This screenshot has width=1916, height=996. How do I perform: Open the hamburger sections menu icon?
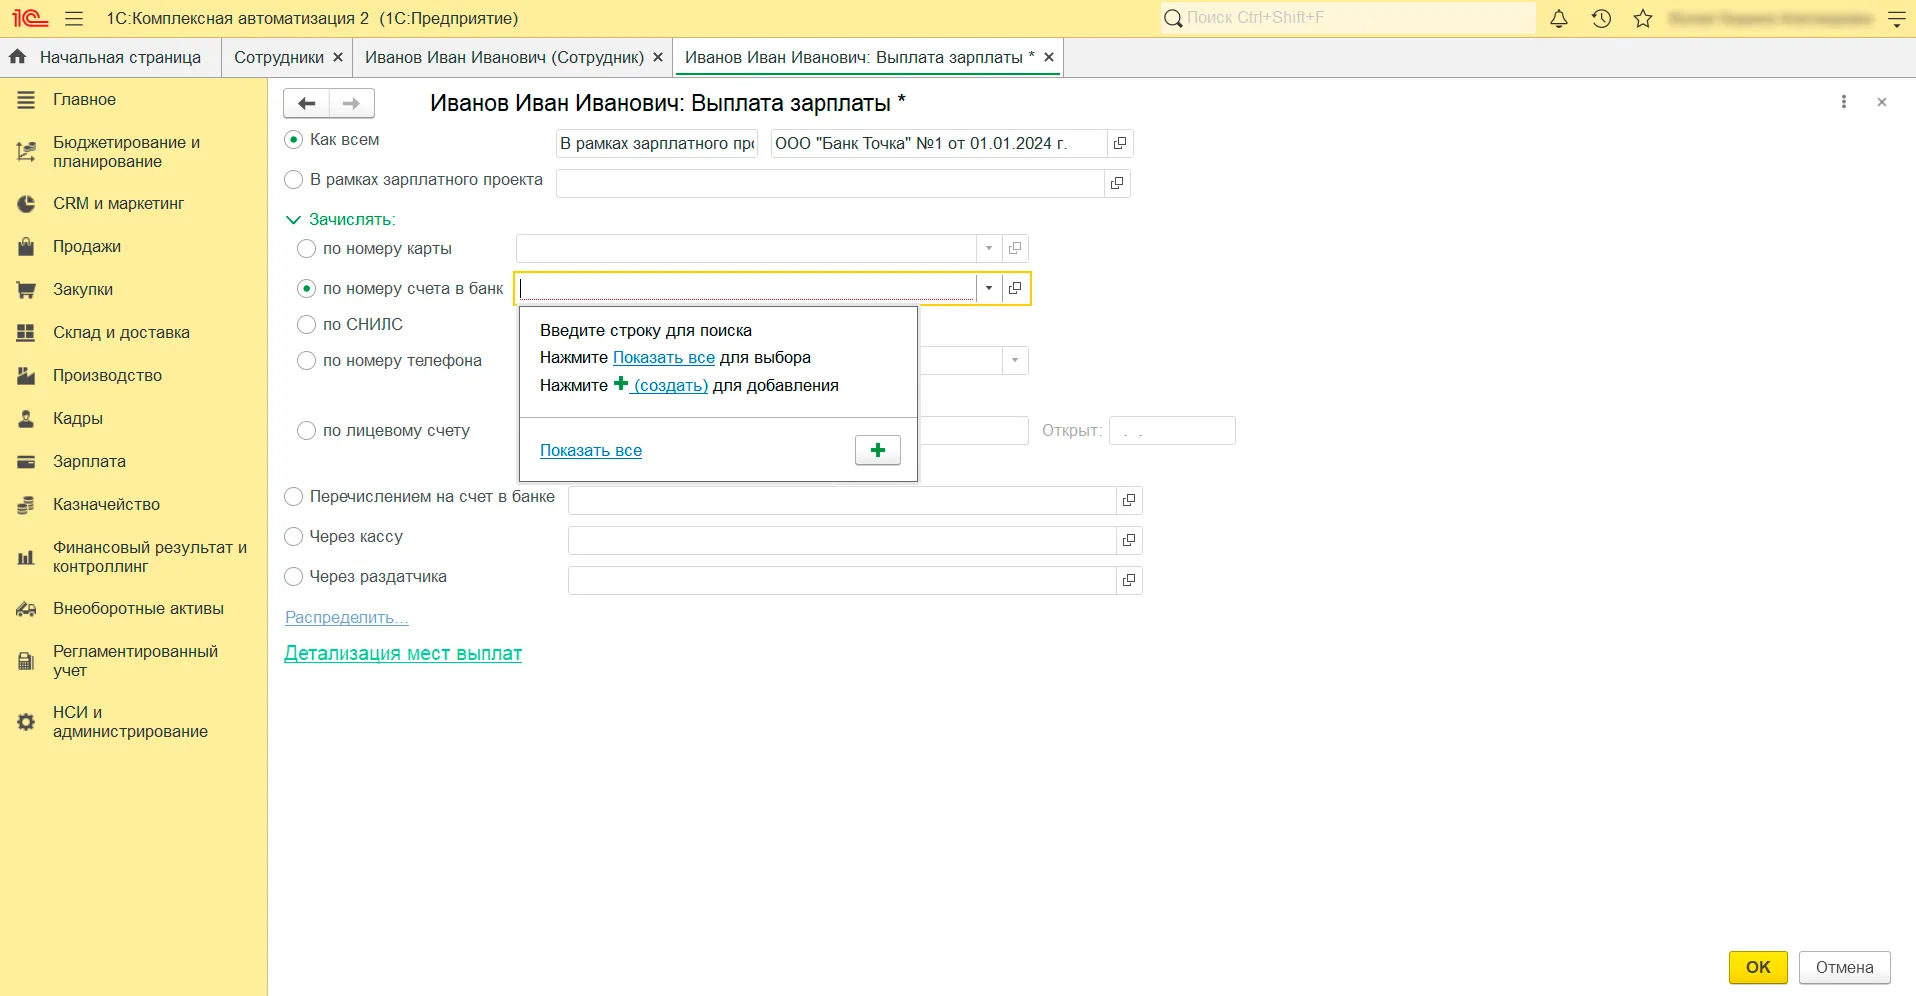[73, 18]
